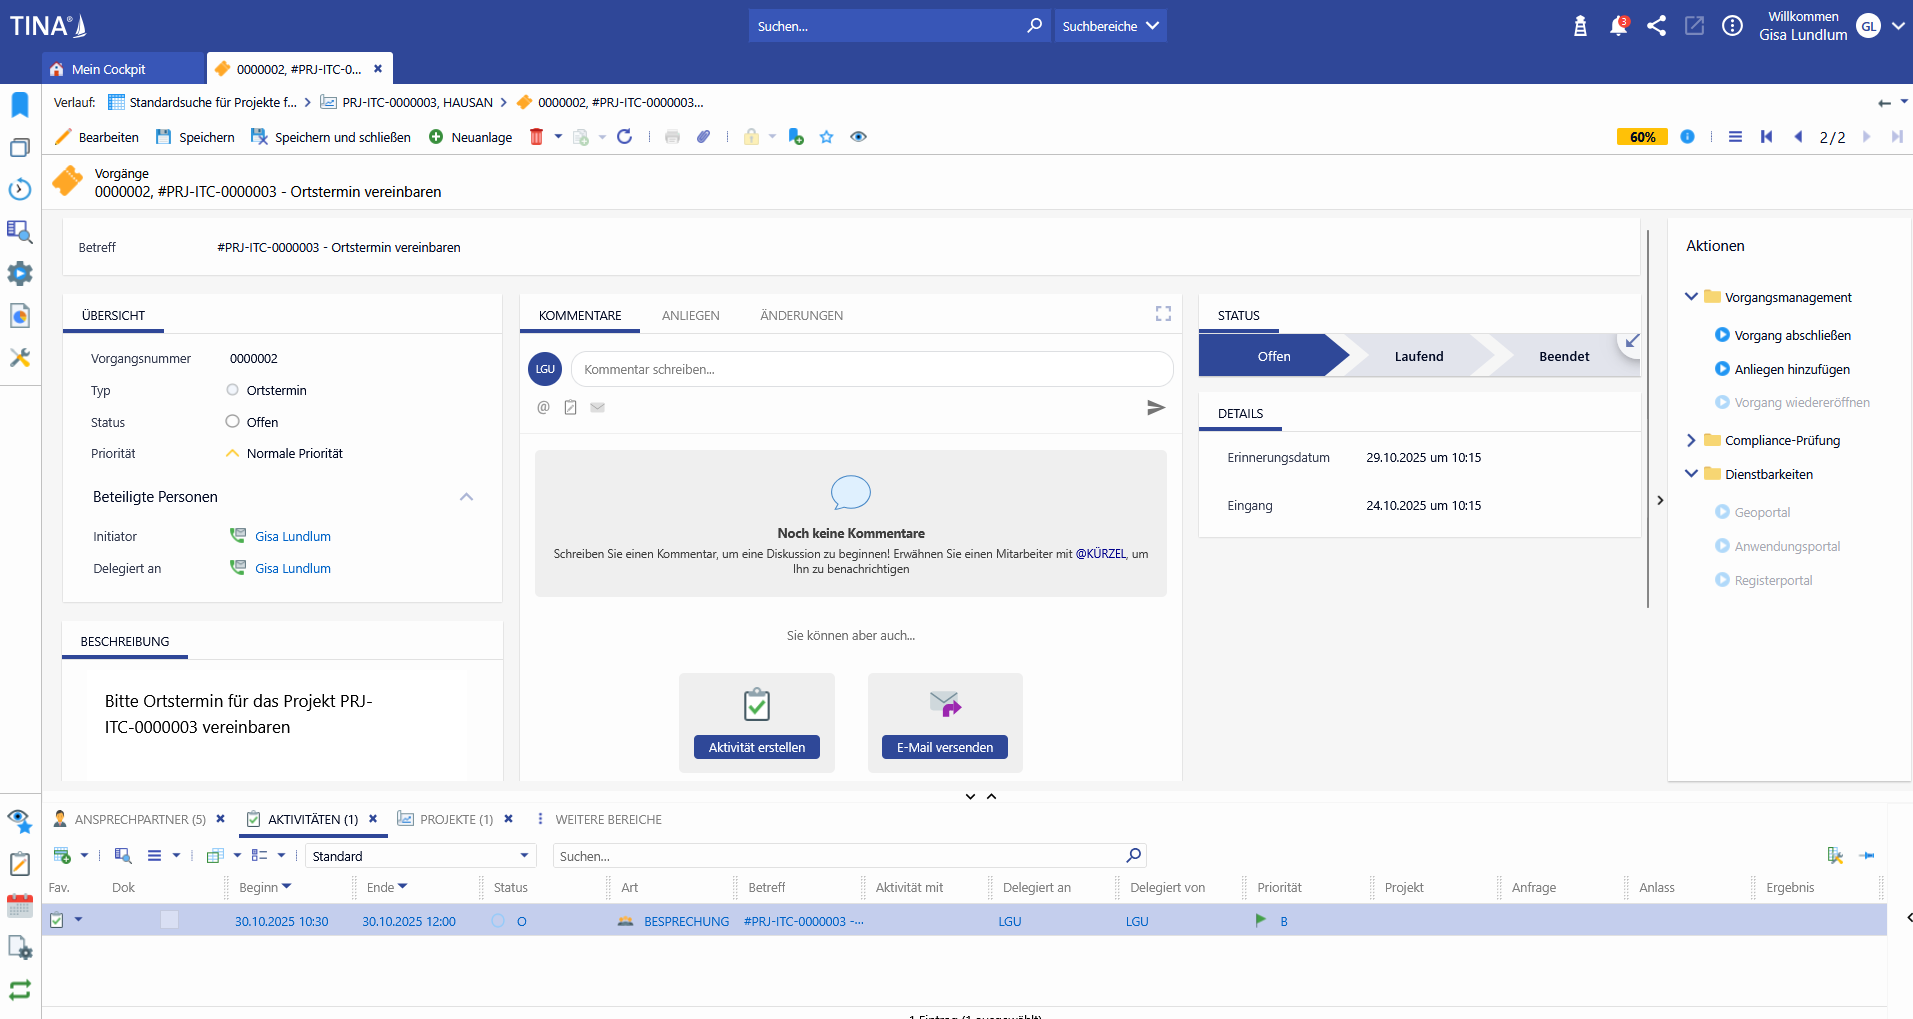Click the Aktivität erstellen button
The image size is (1913, 1019).
click(756, 747)
